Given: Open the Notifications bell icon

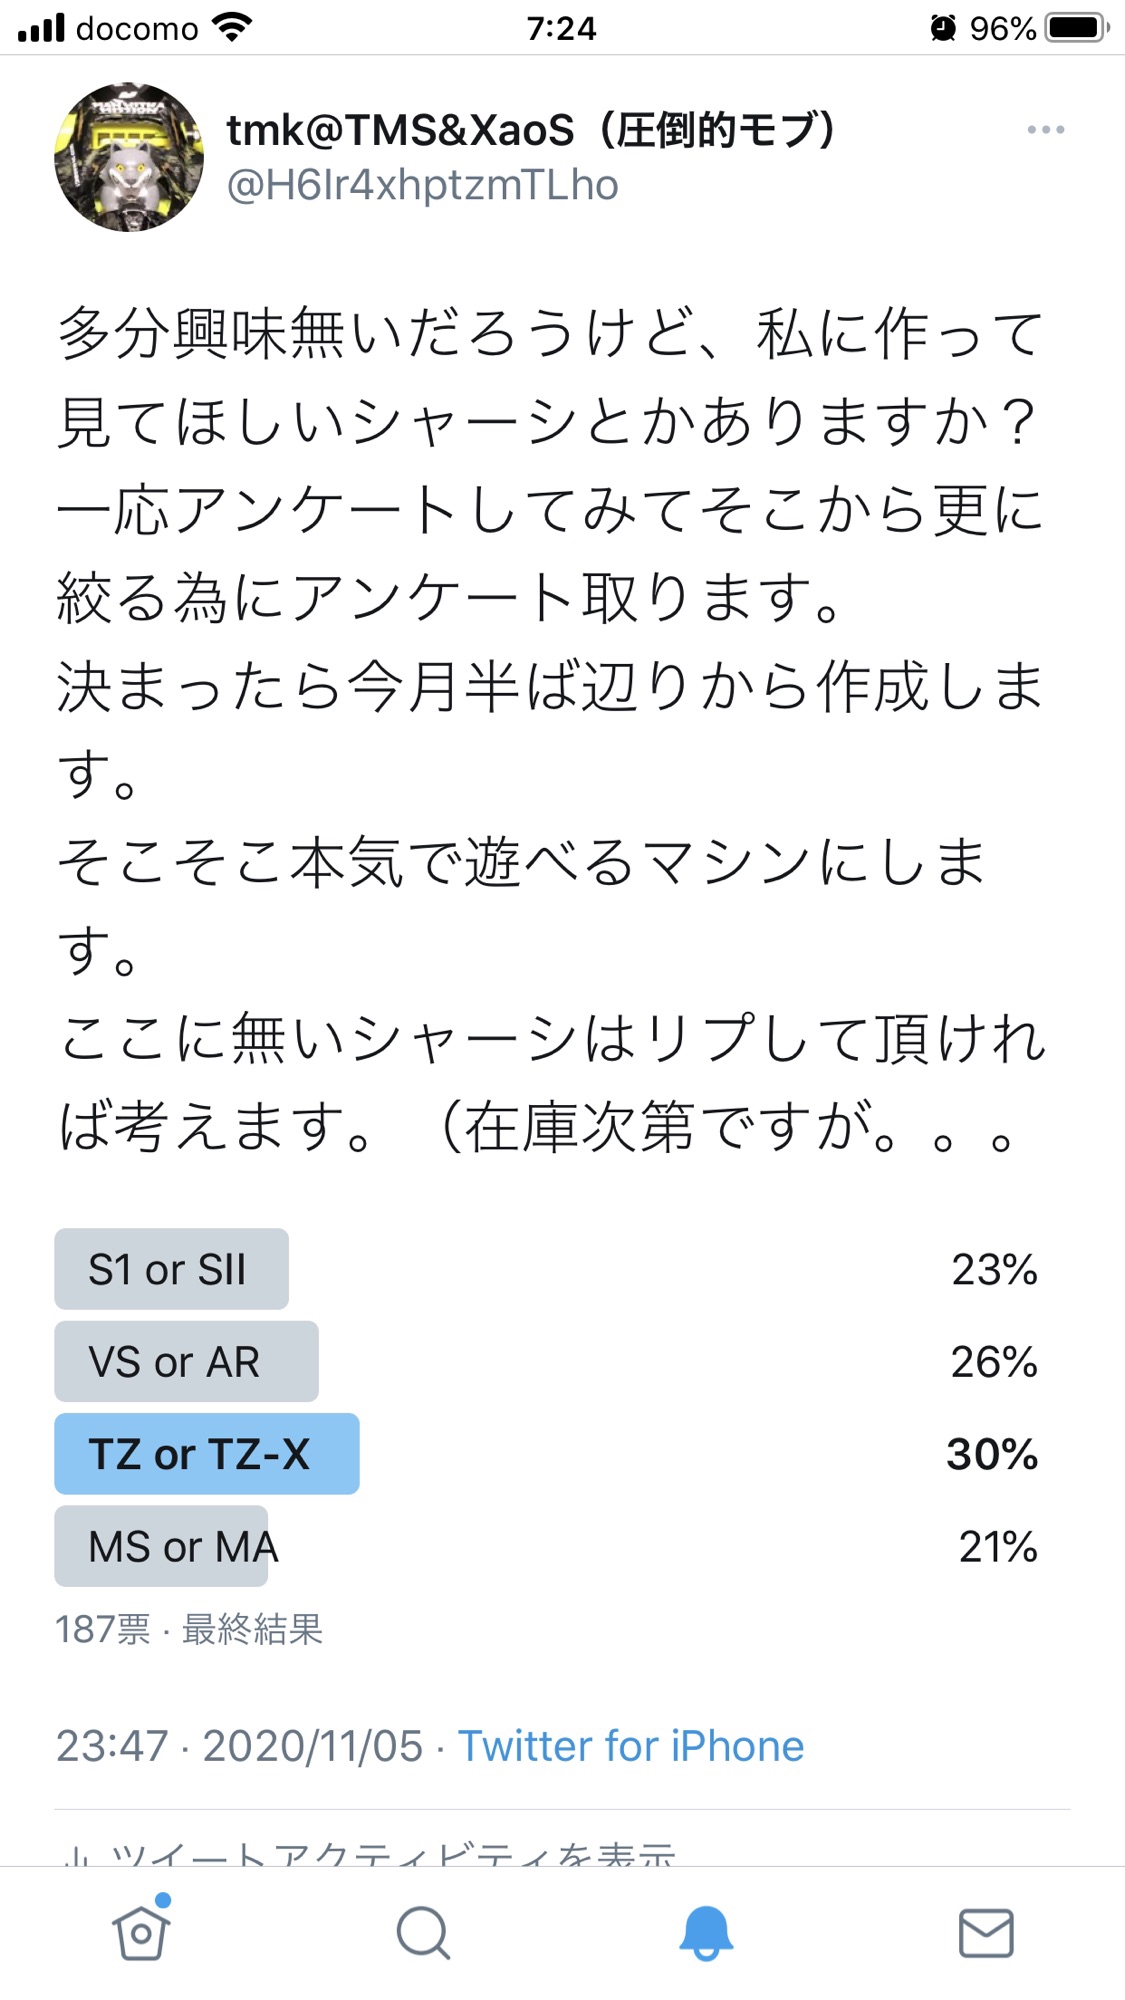Looking at the screenshot, I should pos(706,1932).
